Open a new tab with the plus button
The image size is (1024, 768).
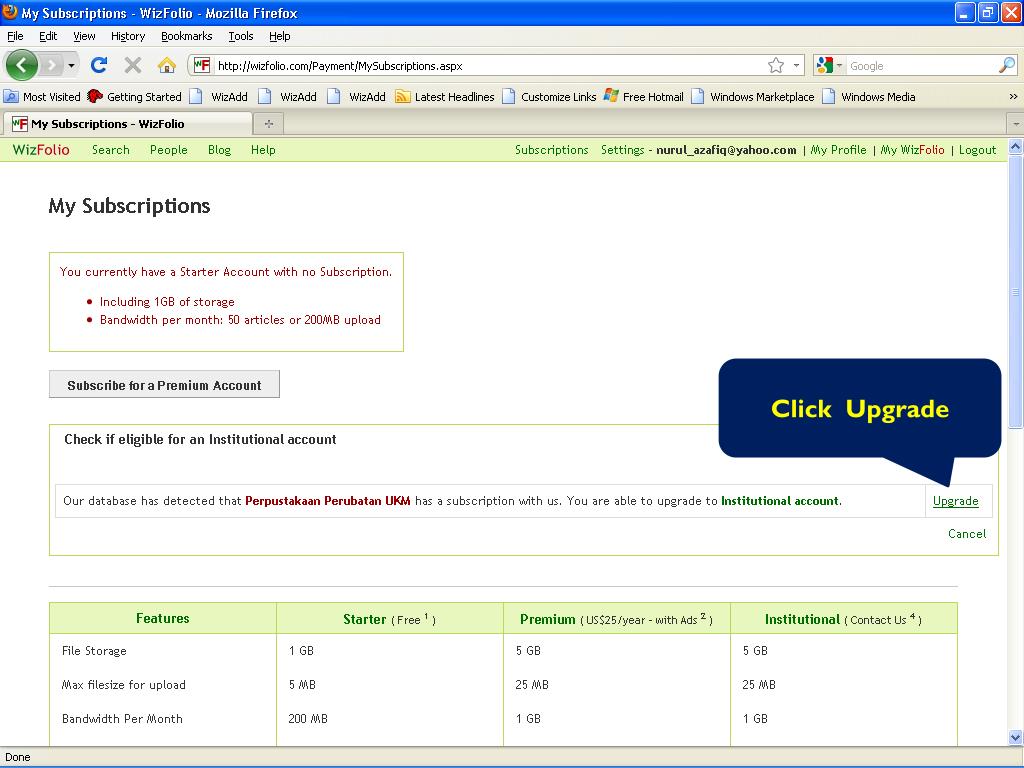[268, 123]
